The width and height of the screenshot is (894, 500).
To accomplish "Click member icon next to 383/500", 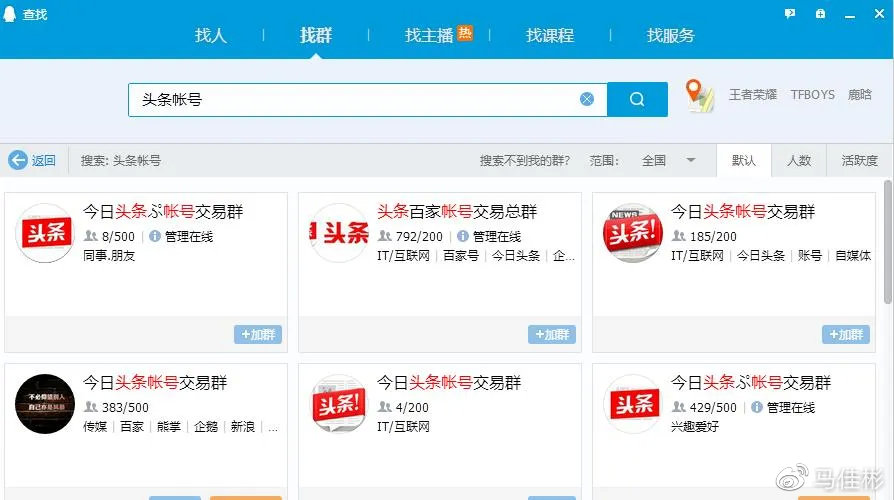I will click(x=91, y=406).
